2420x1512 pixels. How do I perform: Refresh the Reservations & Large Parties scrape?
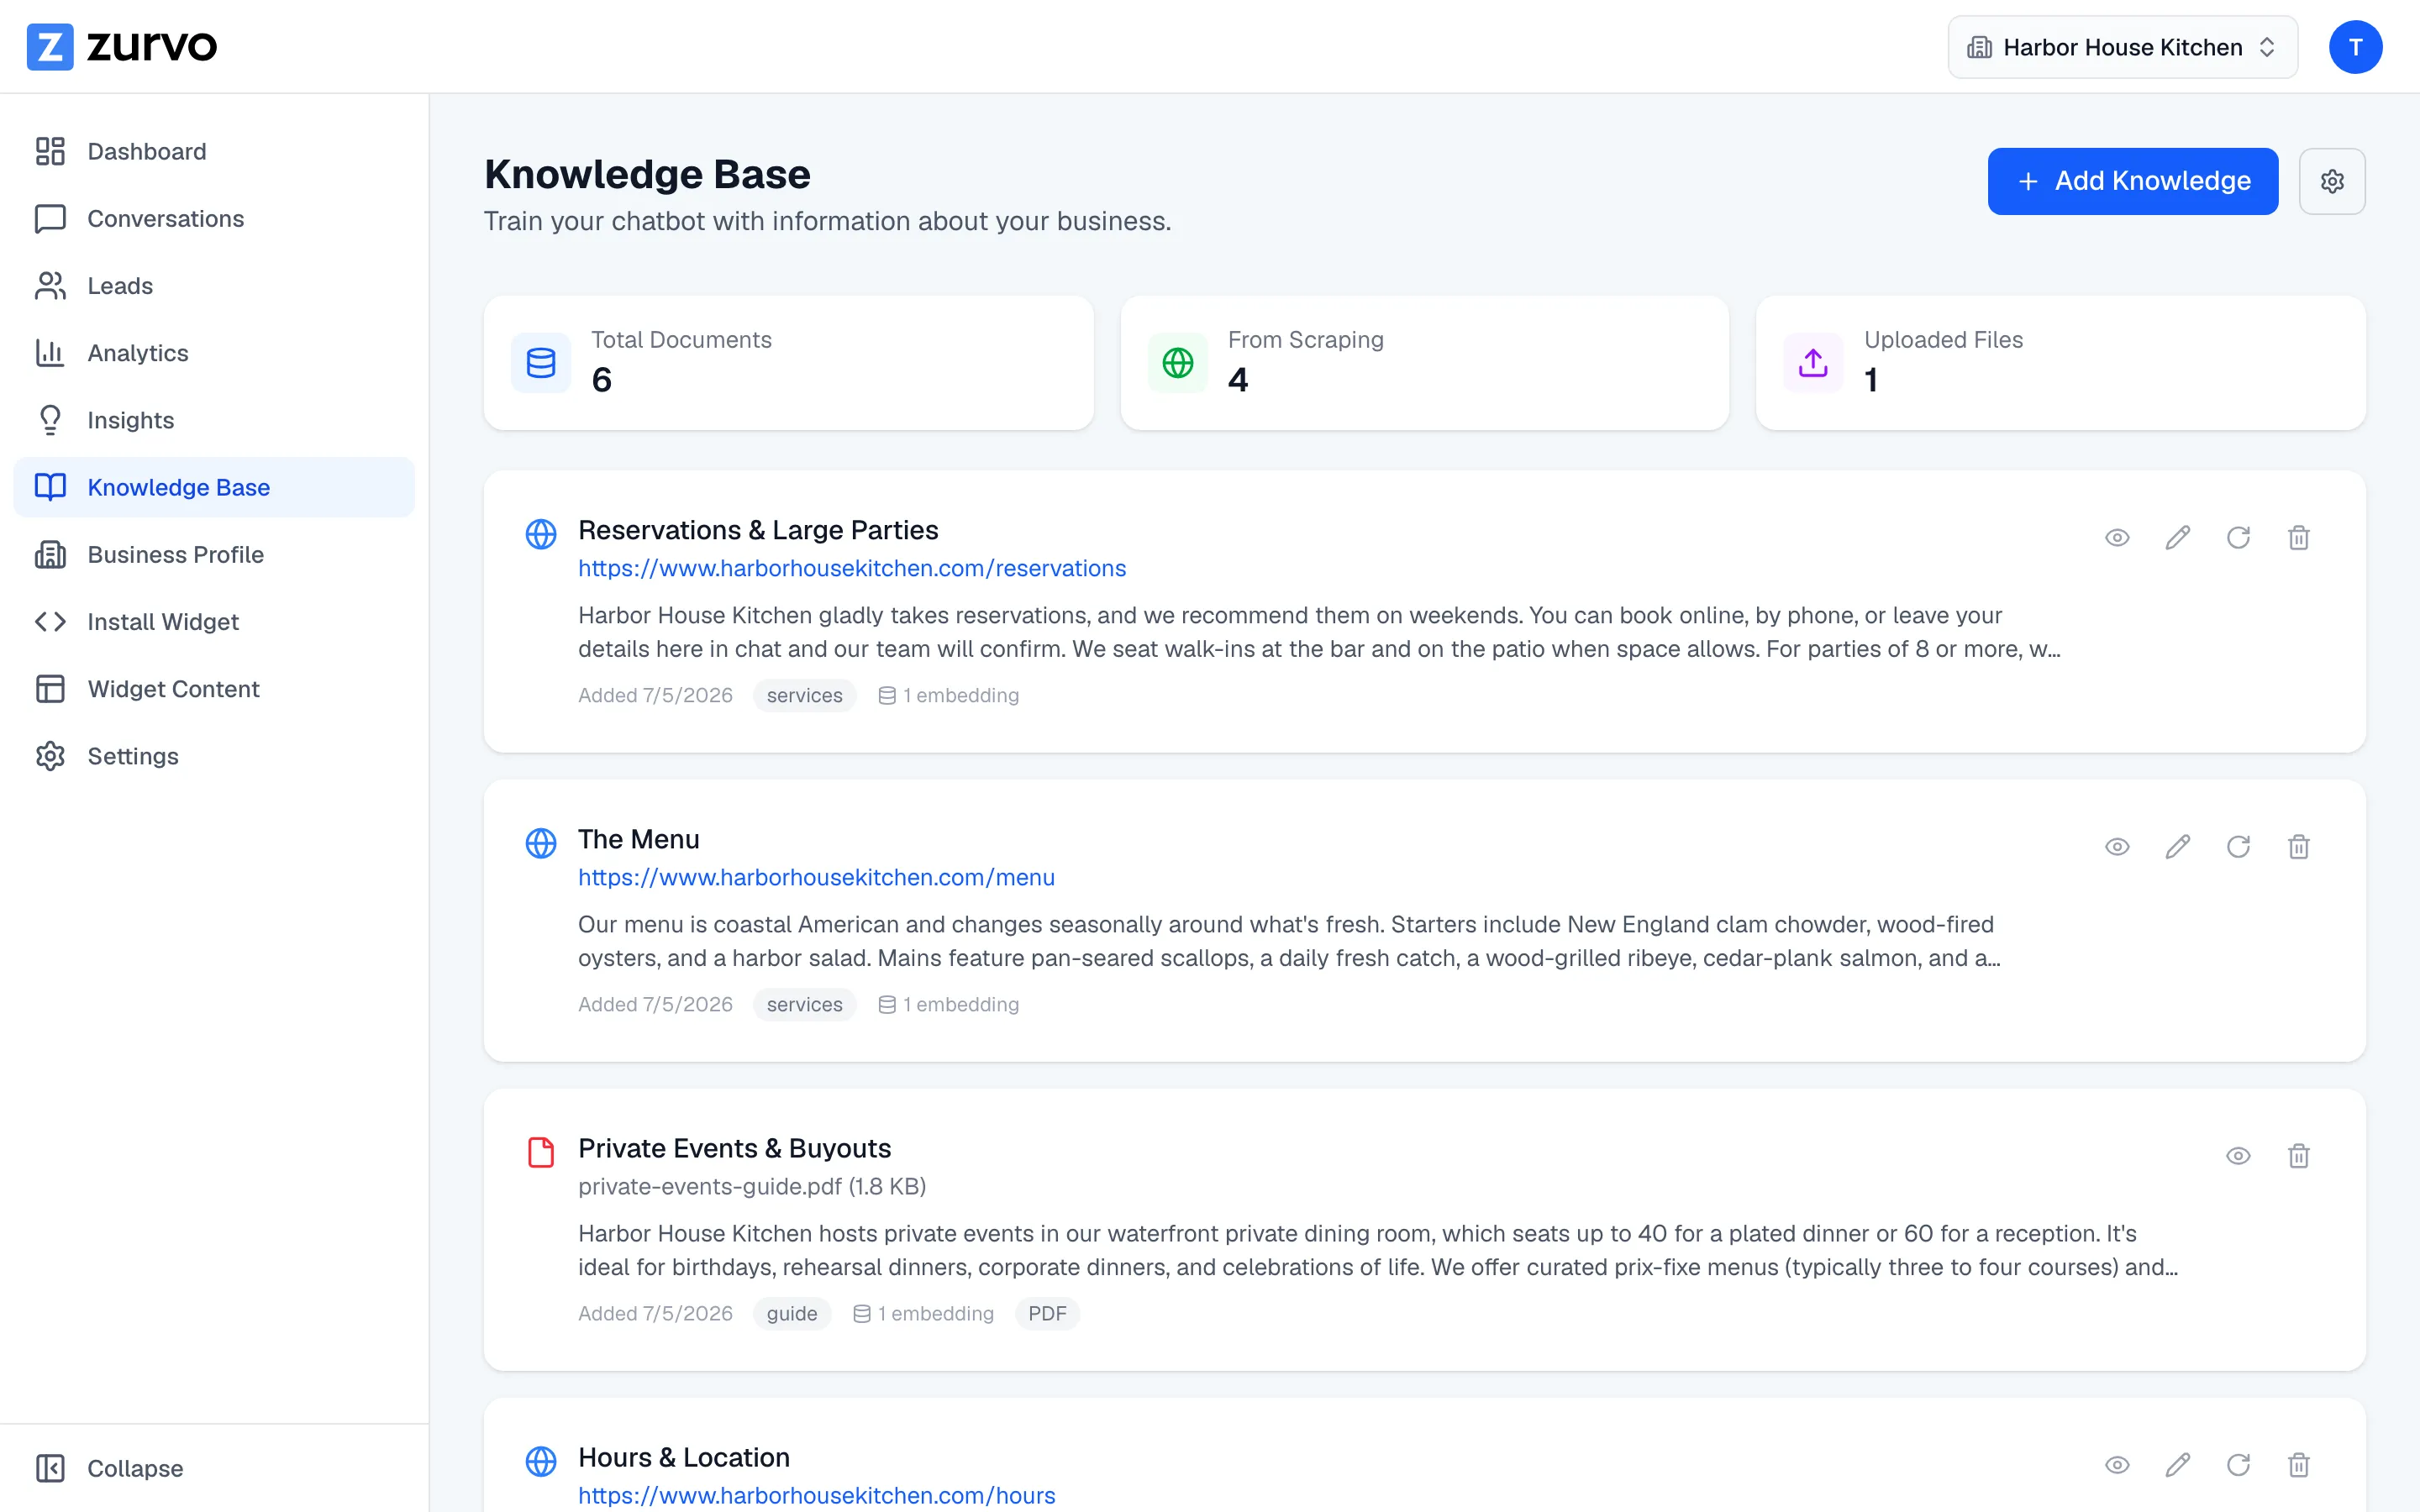click(x=2238, y=538)
